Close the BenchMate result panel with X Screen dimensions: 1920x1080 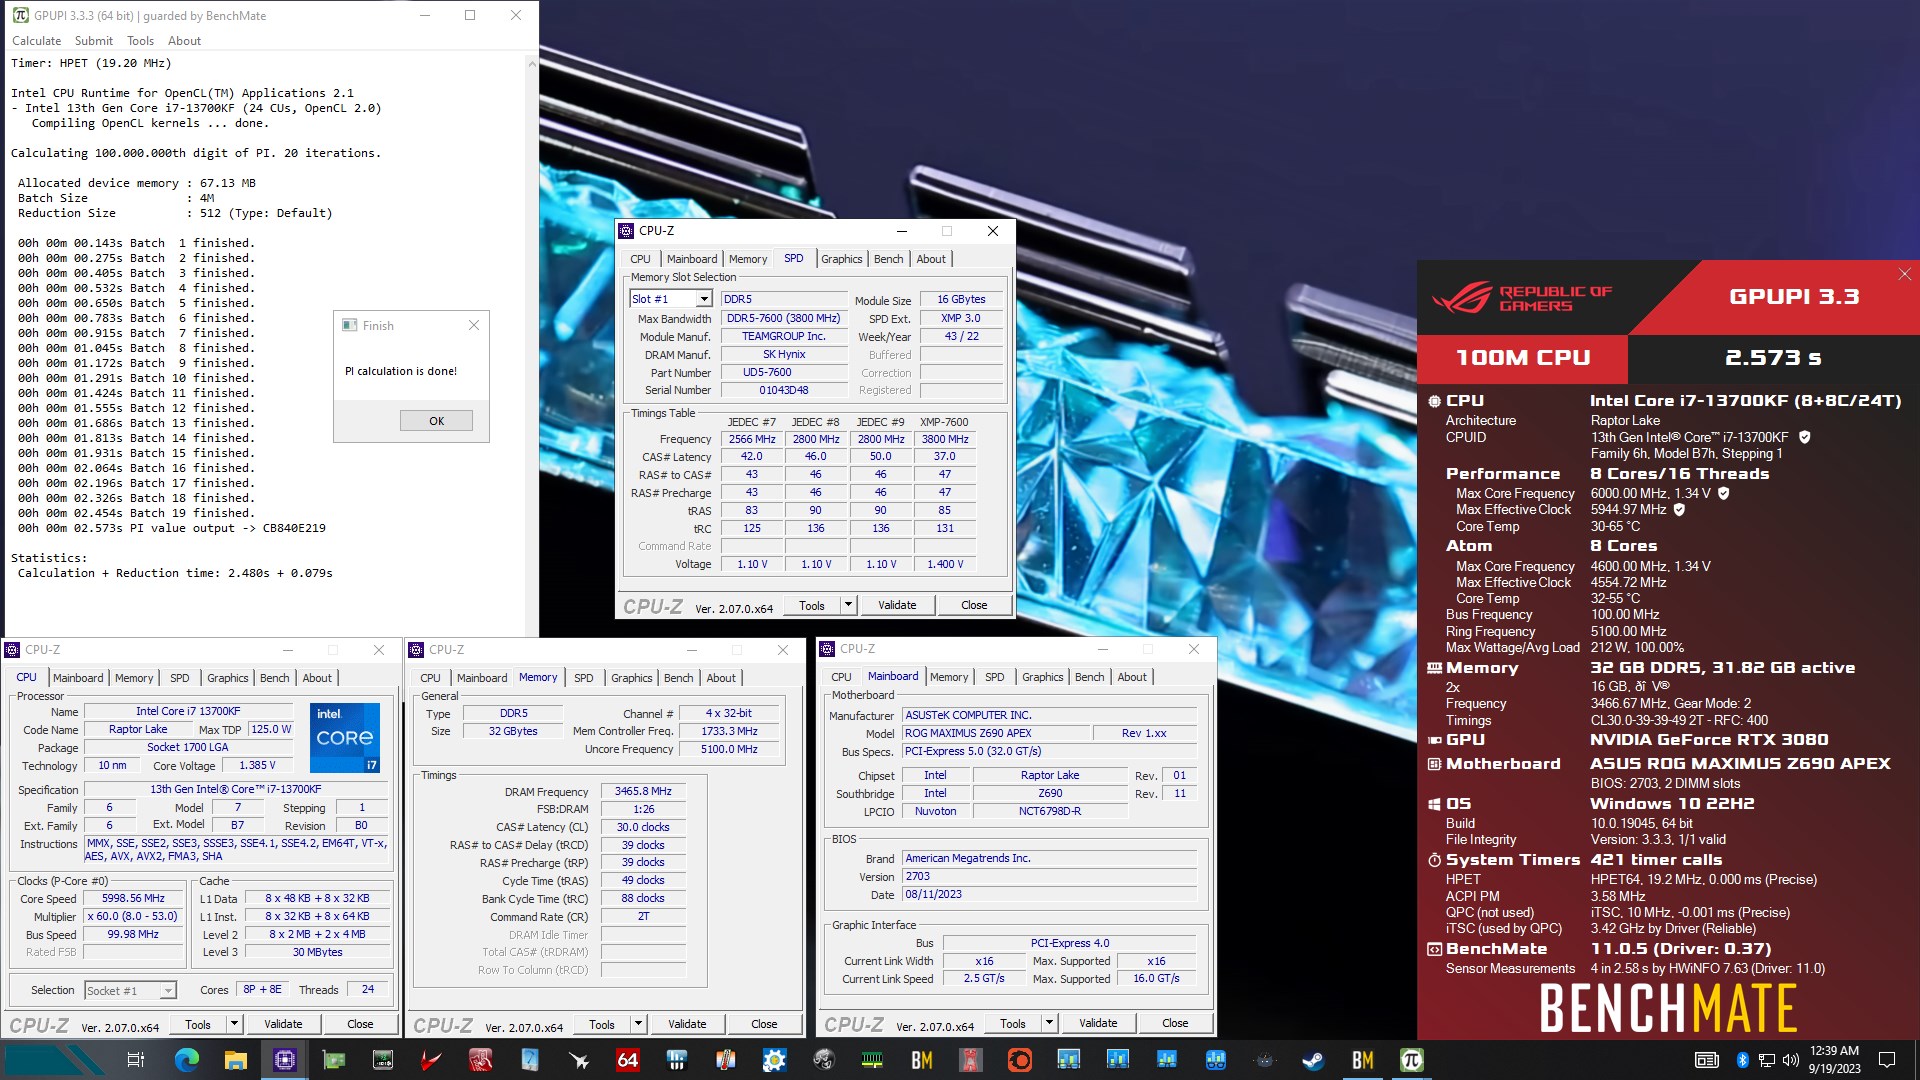(x=1904, y=274)
